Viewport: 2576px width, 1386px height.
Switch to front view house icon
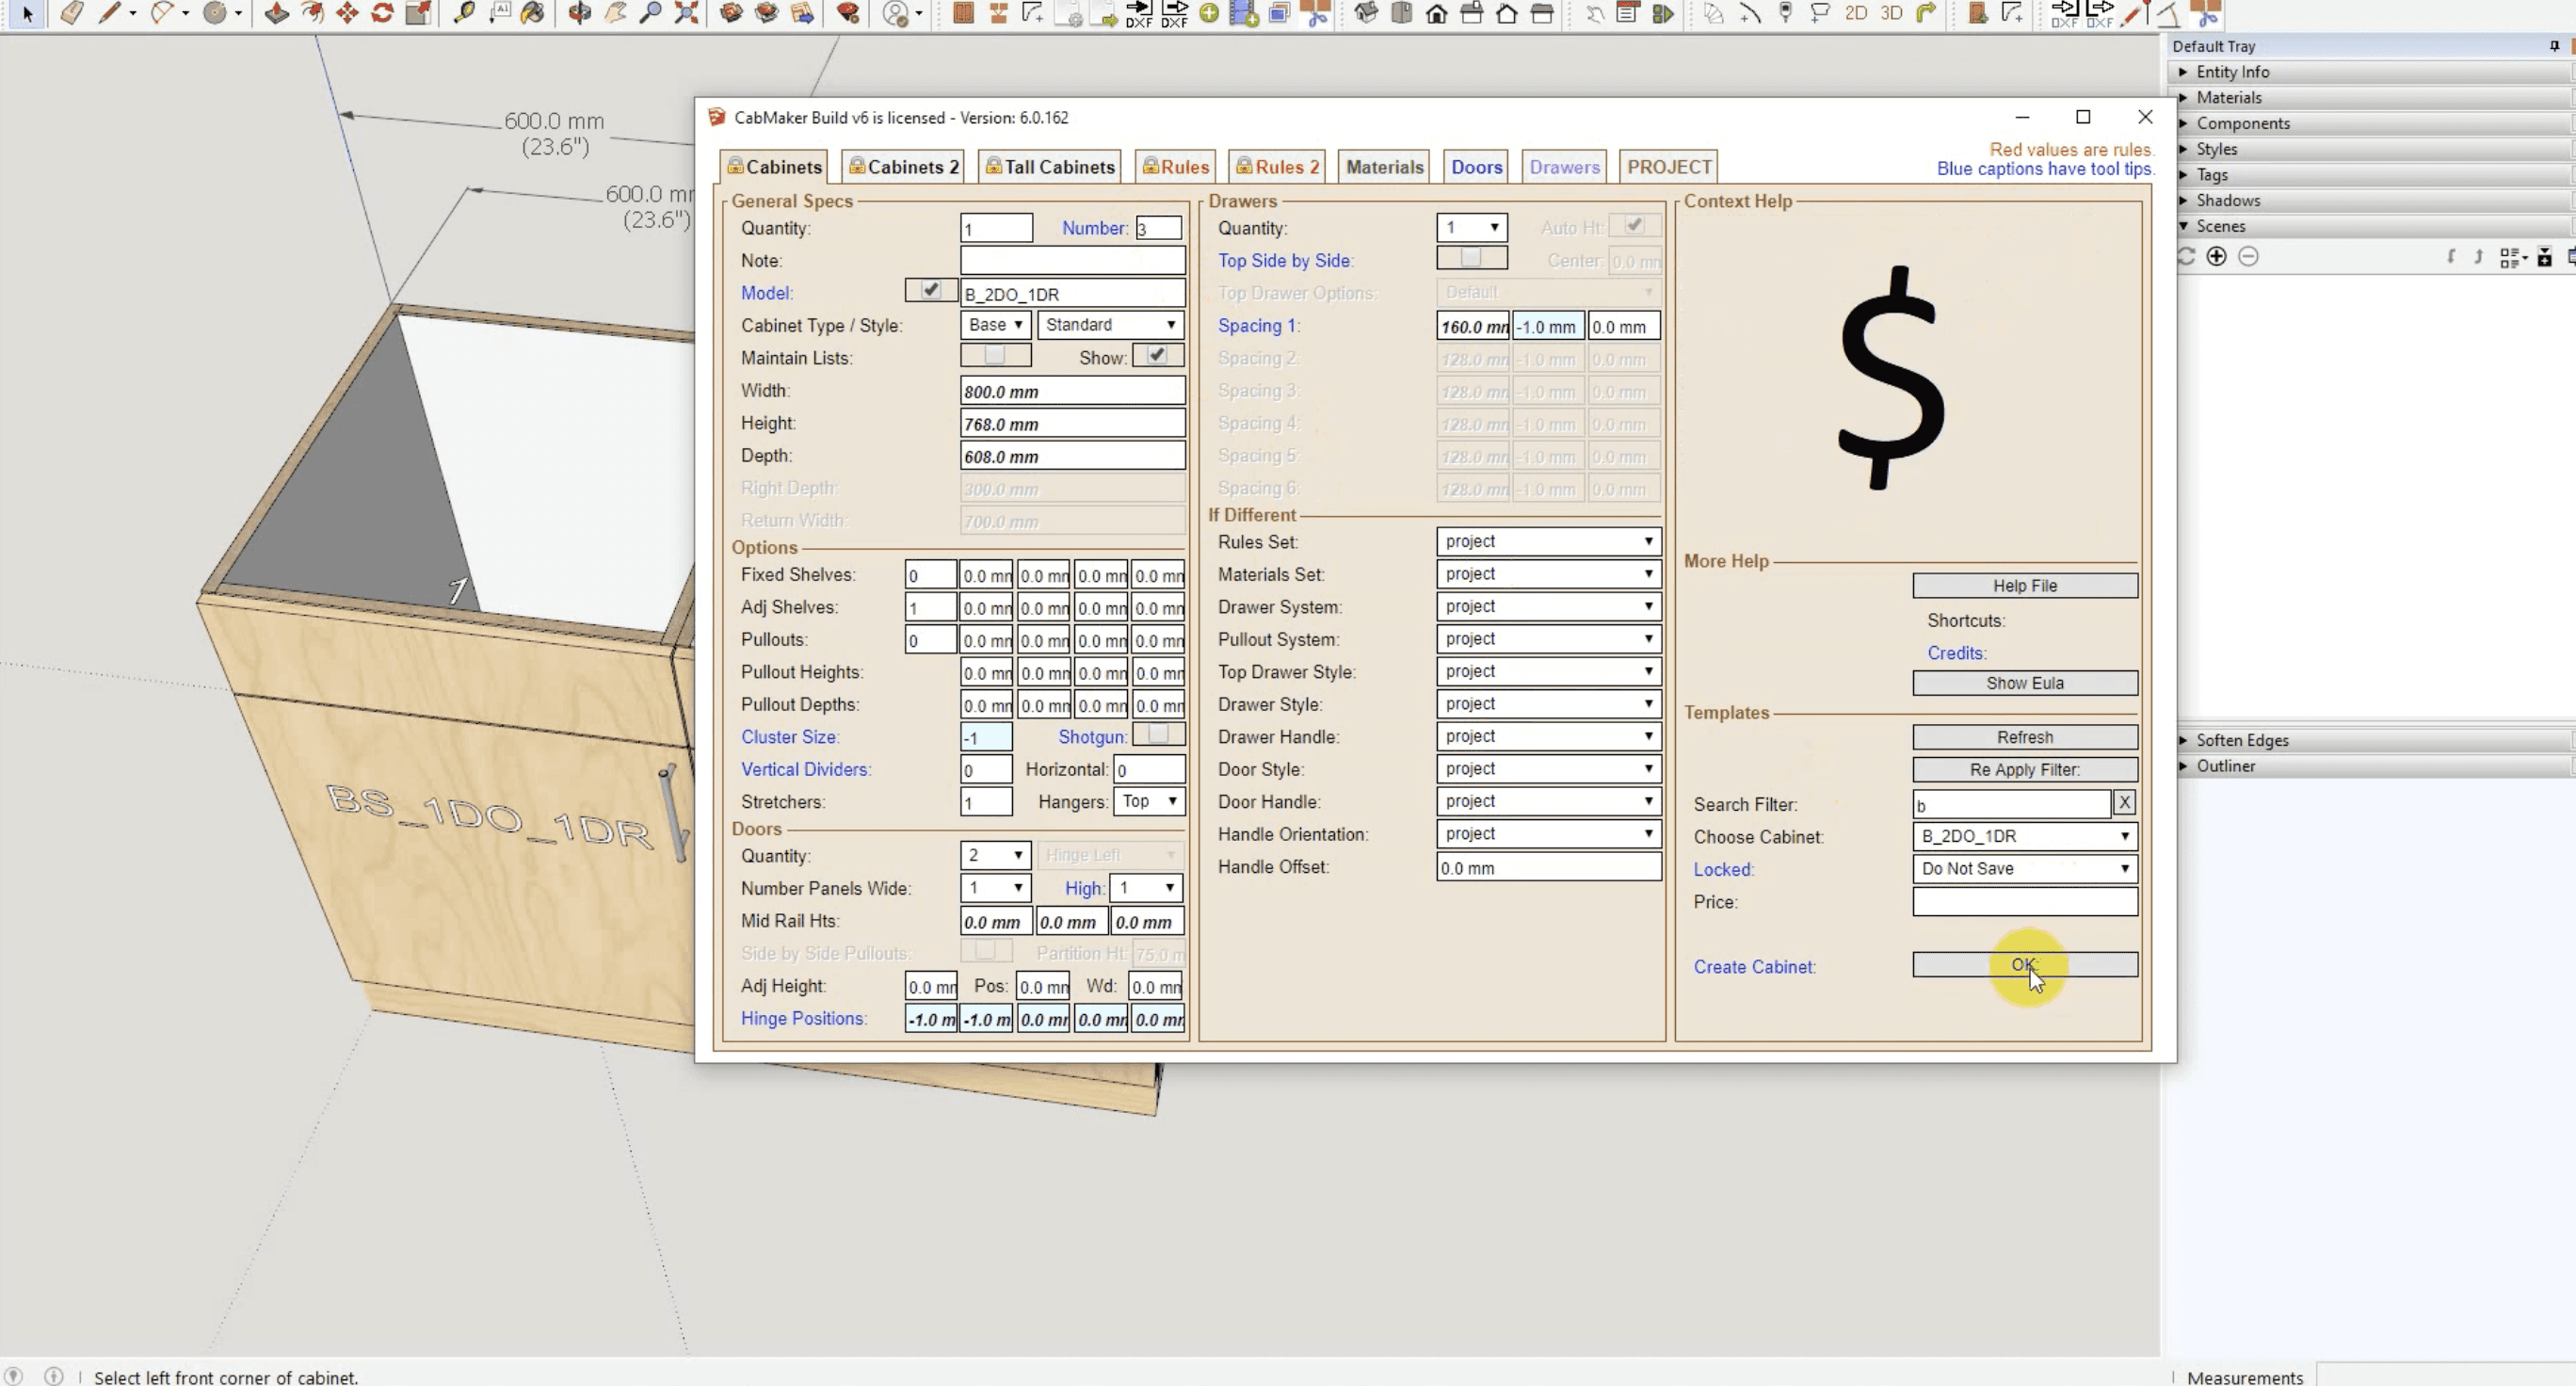coord(1436,13)
